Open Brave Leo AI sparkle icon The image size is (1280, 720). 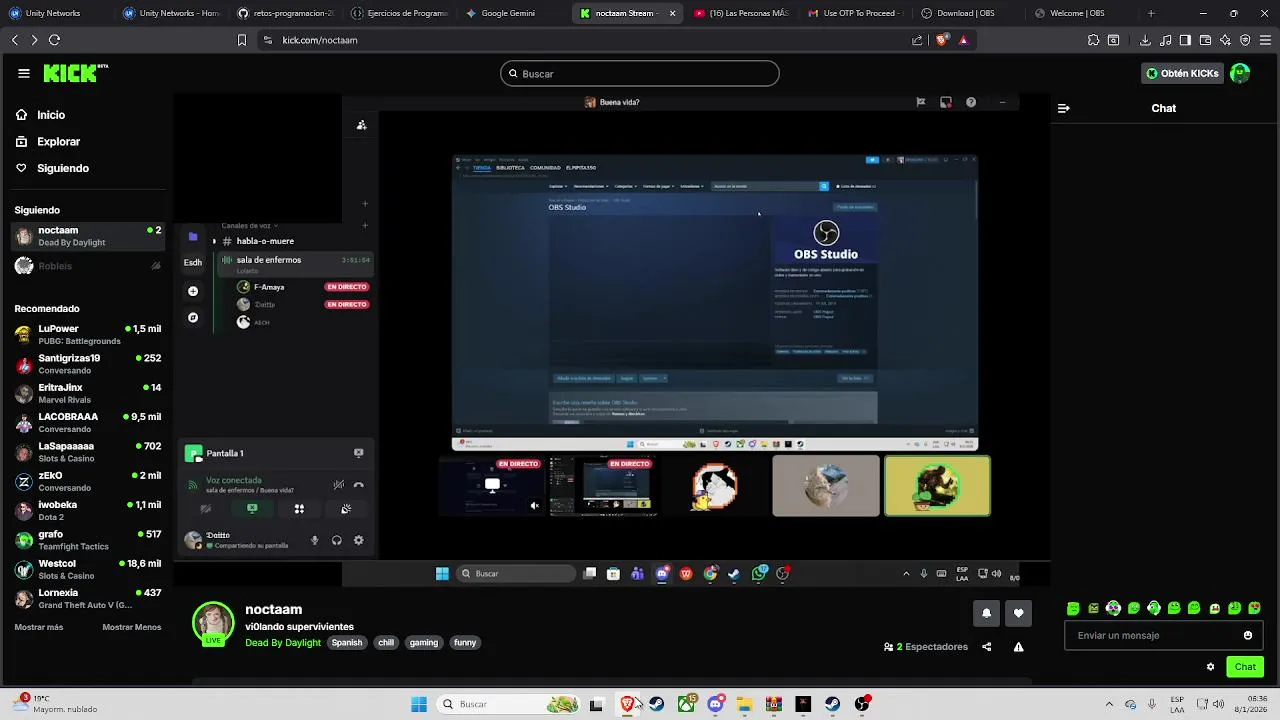pos(1226,40)
